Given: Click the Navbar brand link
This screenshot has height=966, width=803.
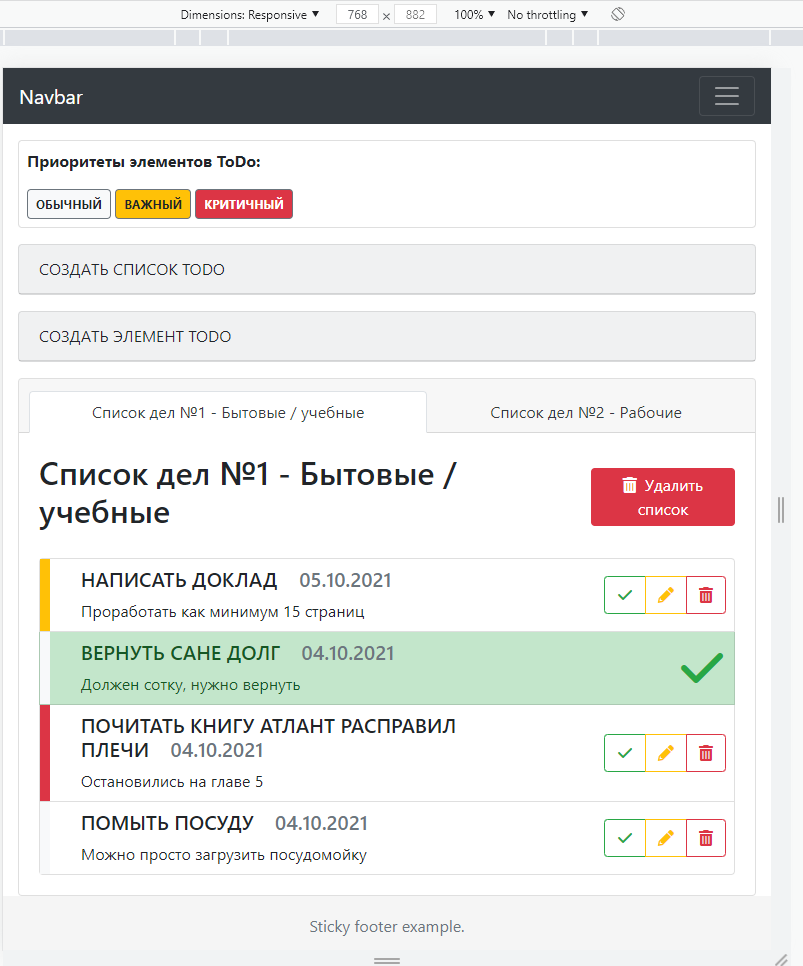Looking at the screenshot, I should [51, 97].
